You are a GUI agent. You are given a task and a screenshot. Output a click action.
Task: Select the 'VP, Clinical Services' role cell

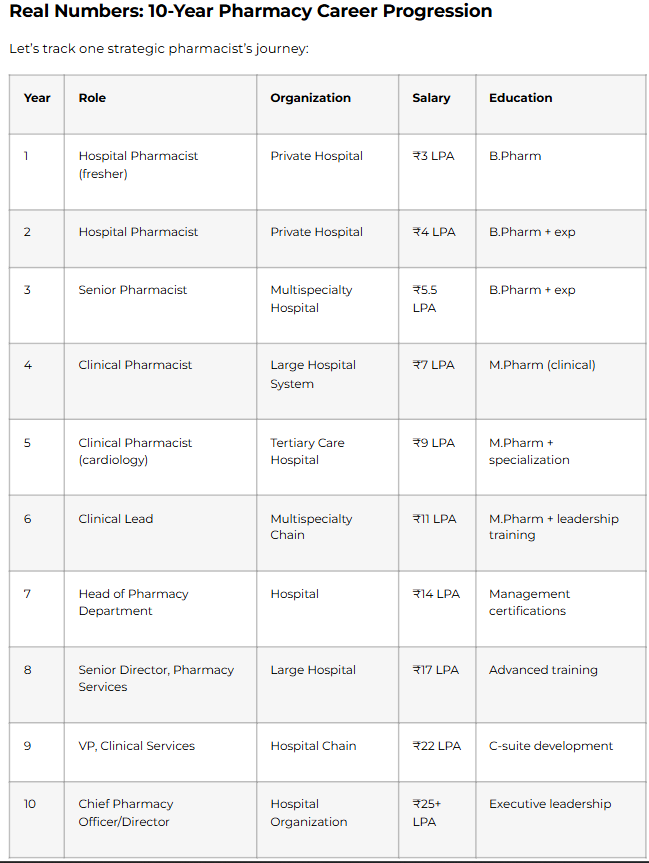(137, 746)
